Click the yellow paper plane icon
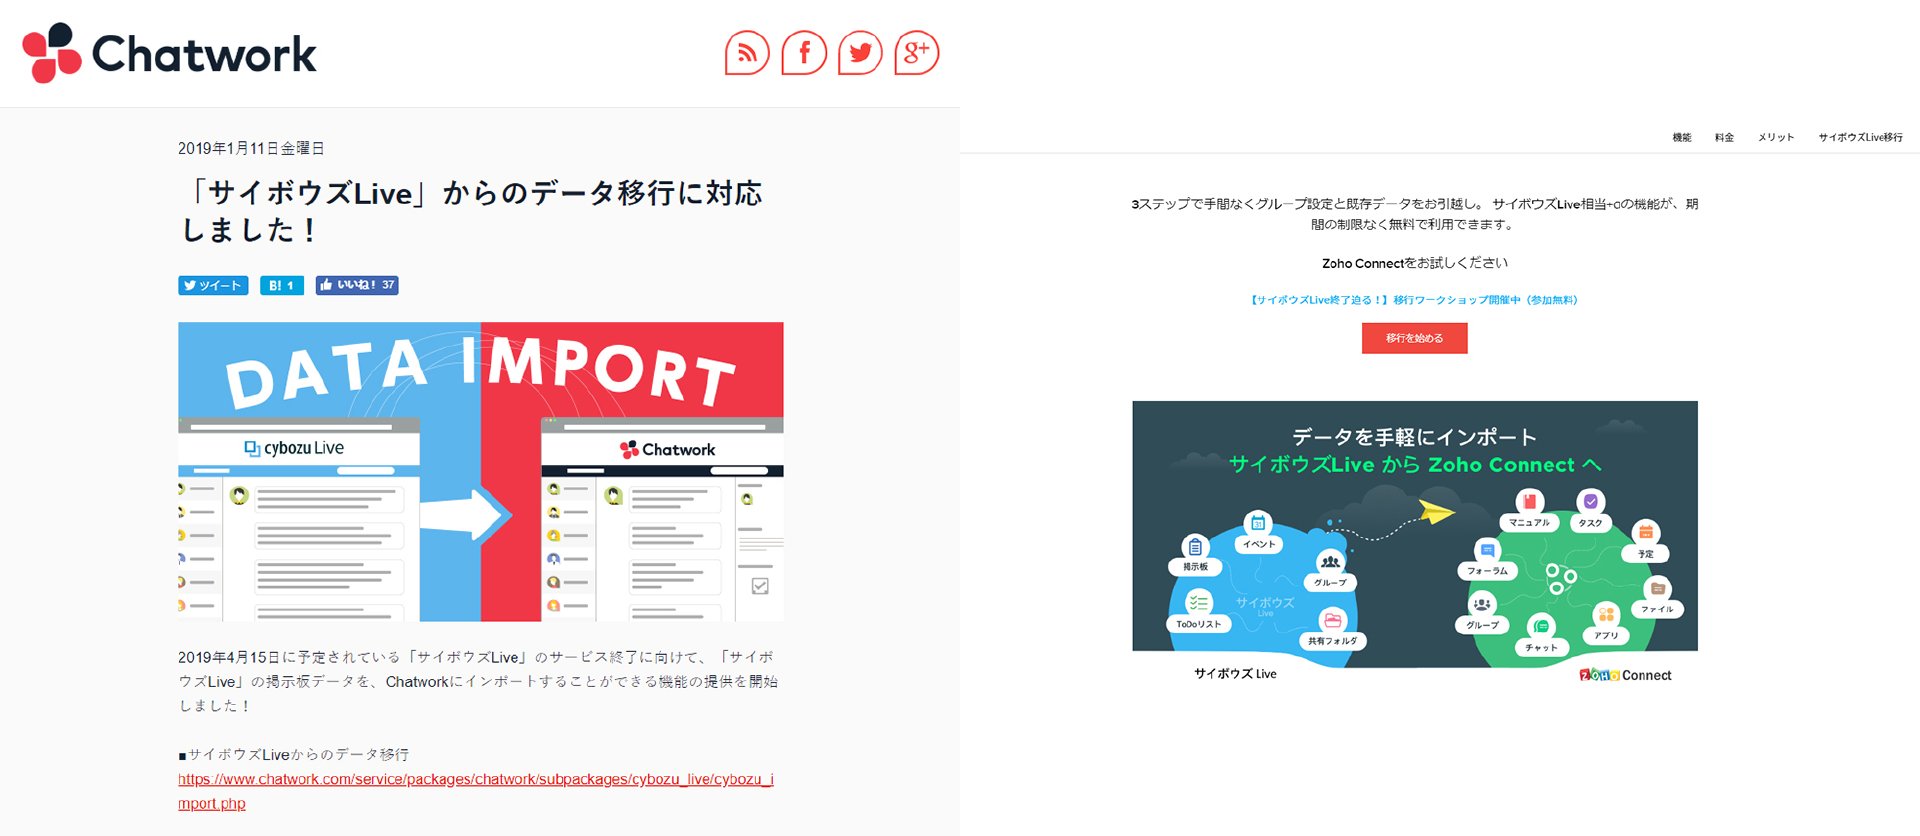Screen dimensions: 1920x836 point(1437,511)
